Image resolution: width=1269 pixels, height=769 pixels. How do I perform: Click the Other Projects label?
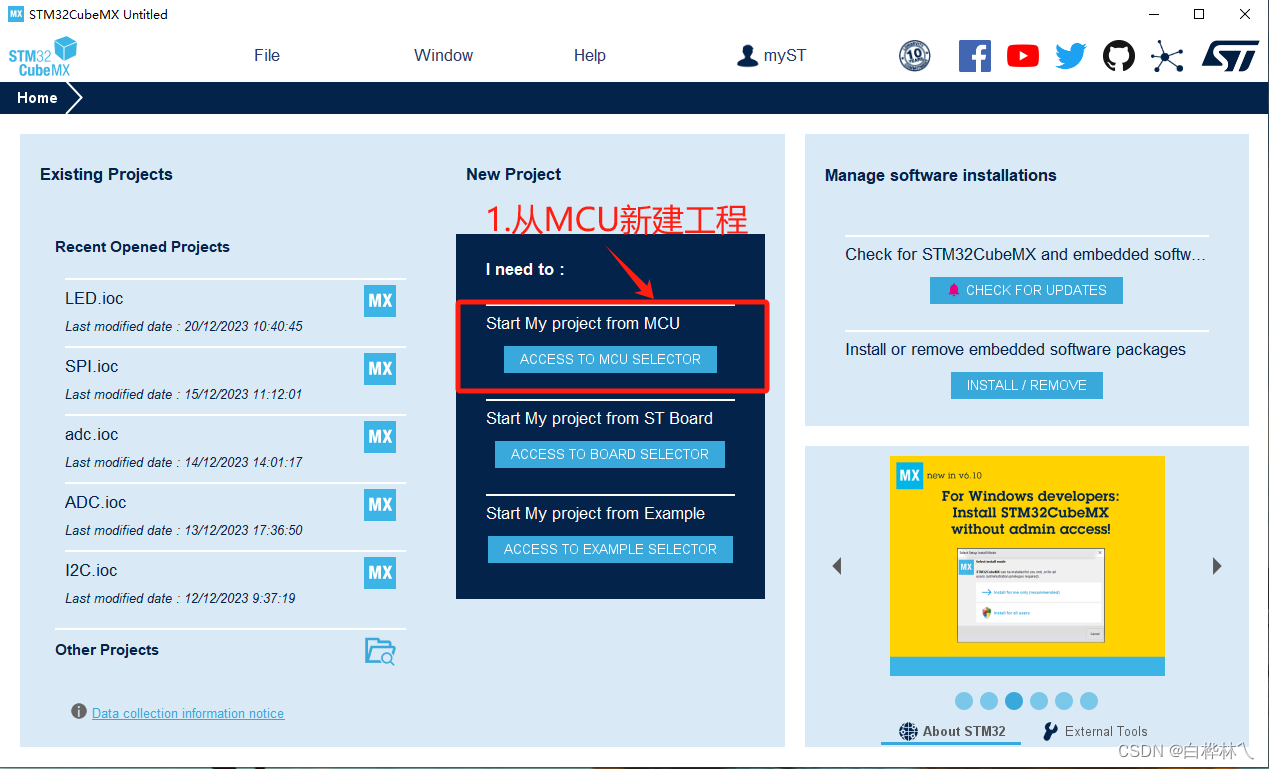(107, 650)
